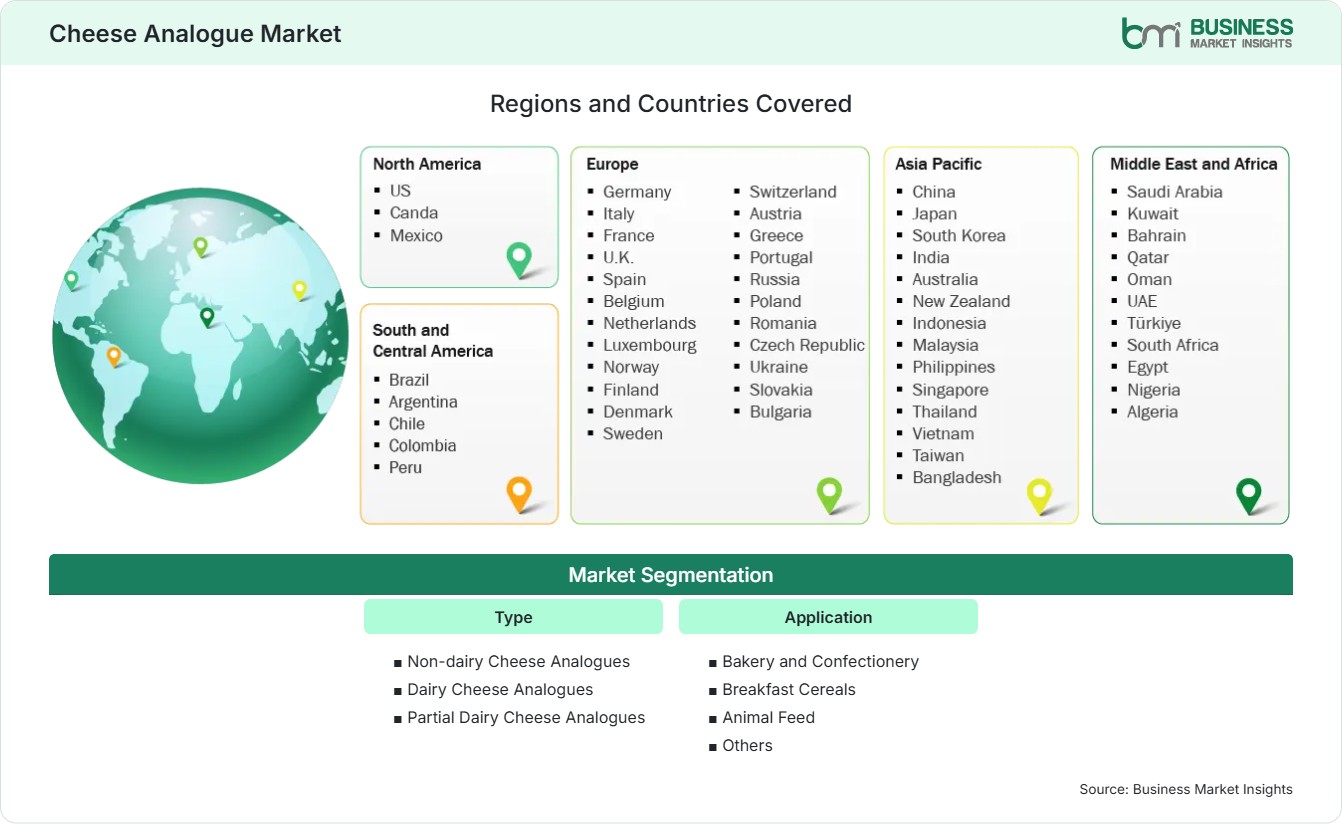Click Peru in the country list
Viewport: 1342px width, 824px height.
tap(405, 467)
